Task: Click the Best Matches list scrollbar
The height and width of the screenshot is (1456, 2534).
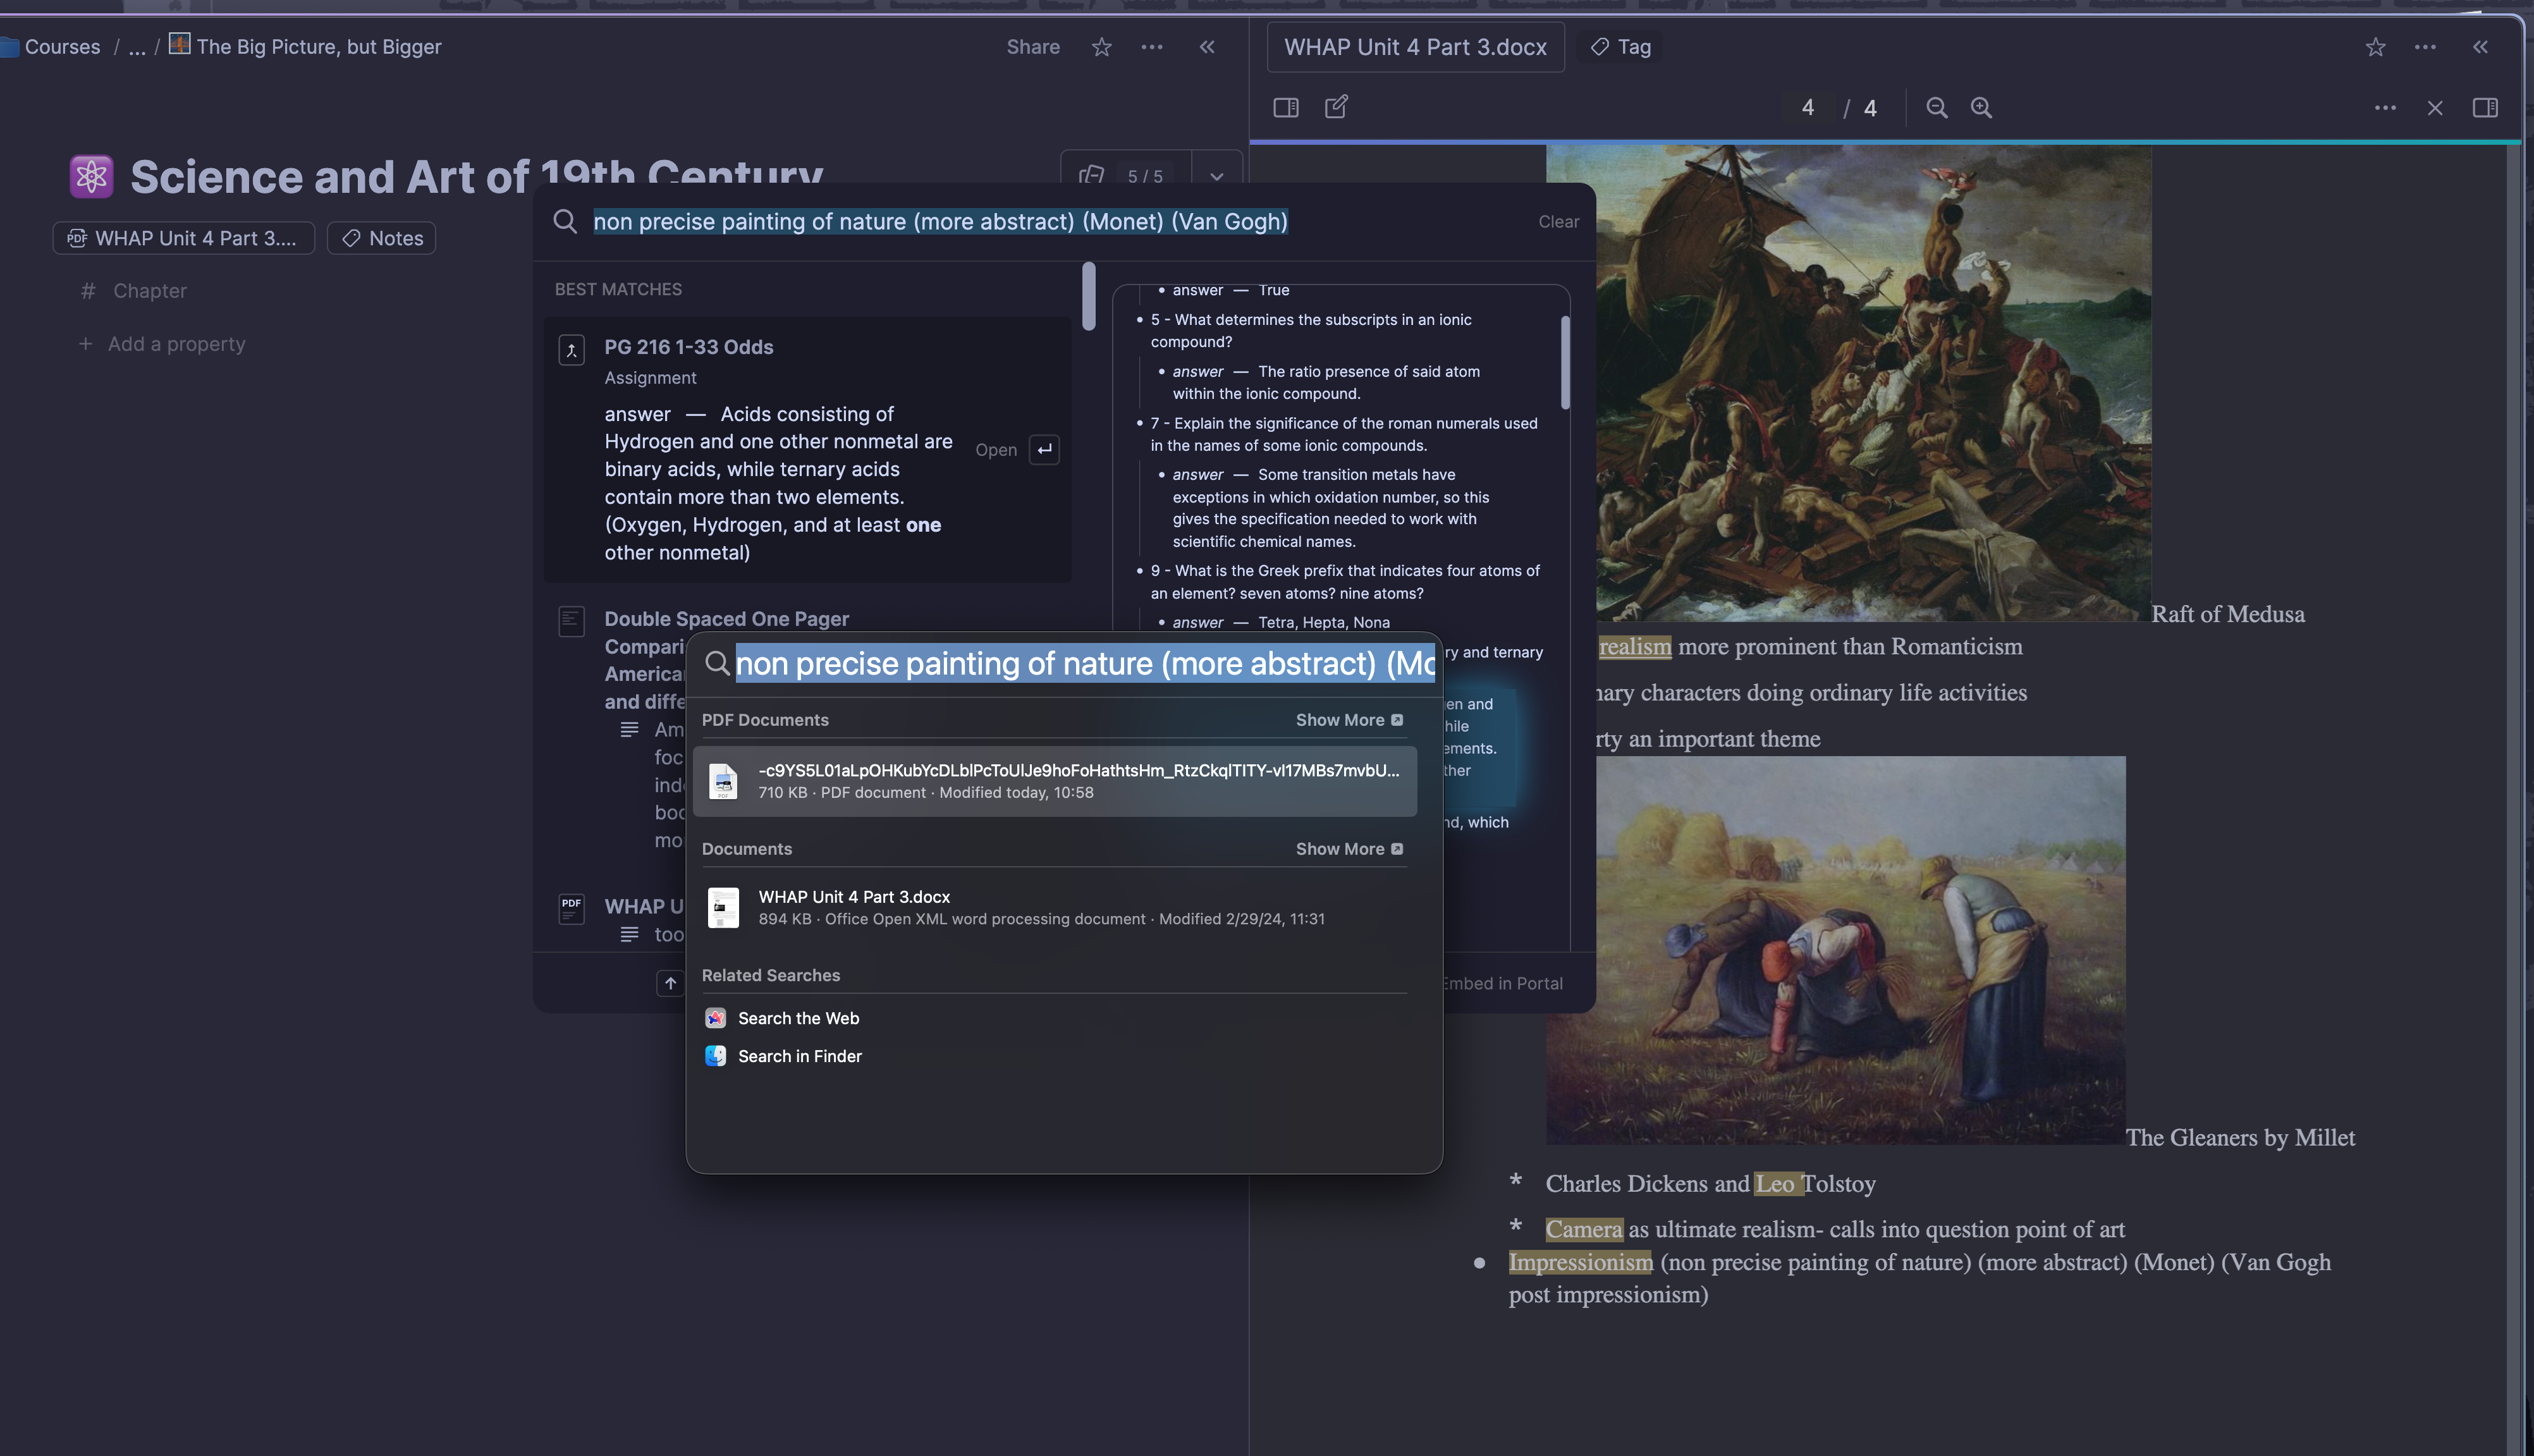Action: click(1089, 296)
